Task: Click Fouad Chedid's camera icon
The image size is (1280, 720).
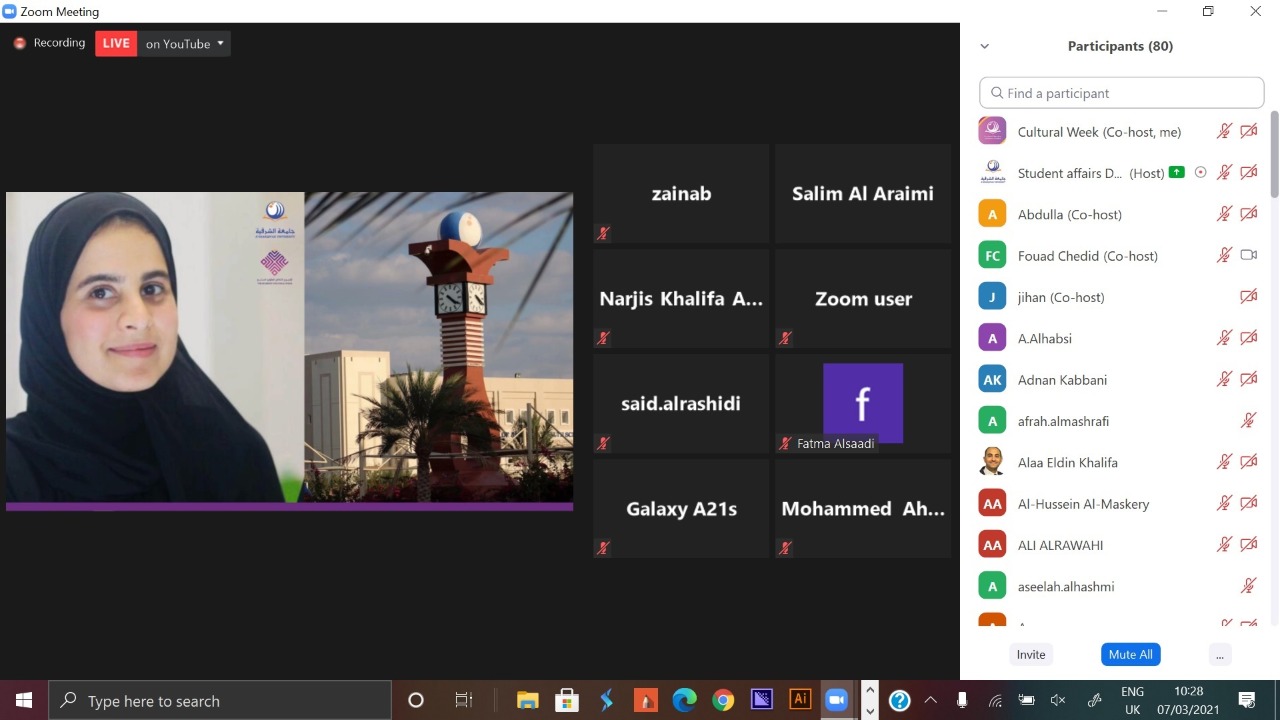Action: 1248,255
